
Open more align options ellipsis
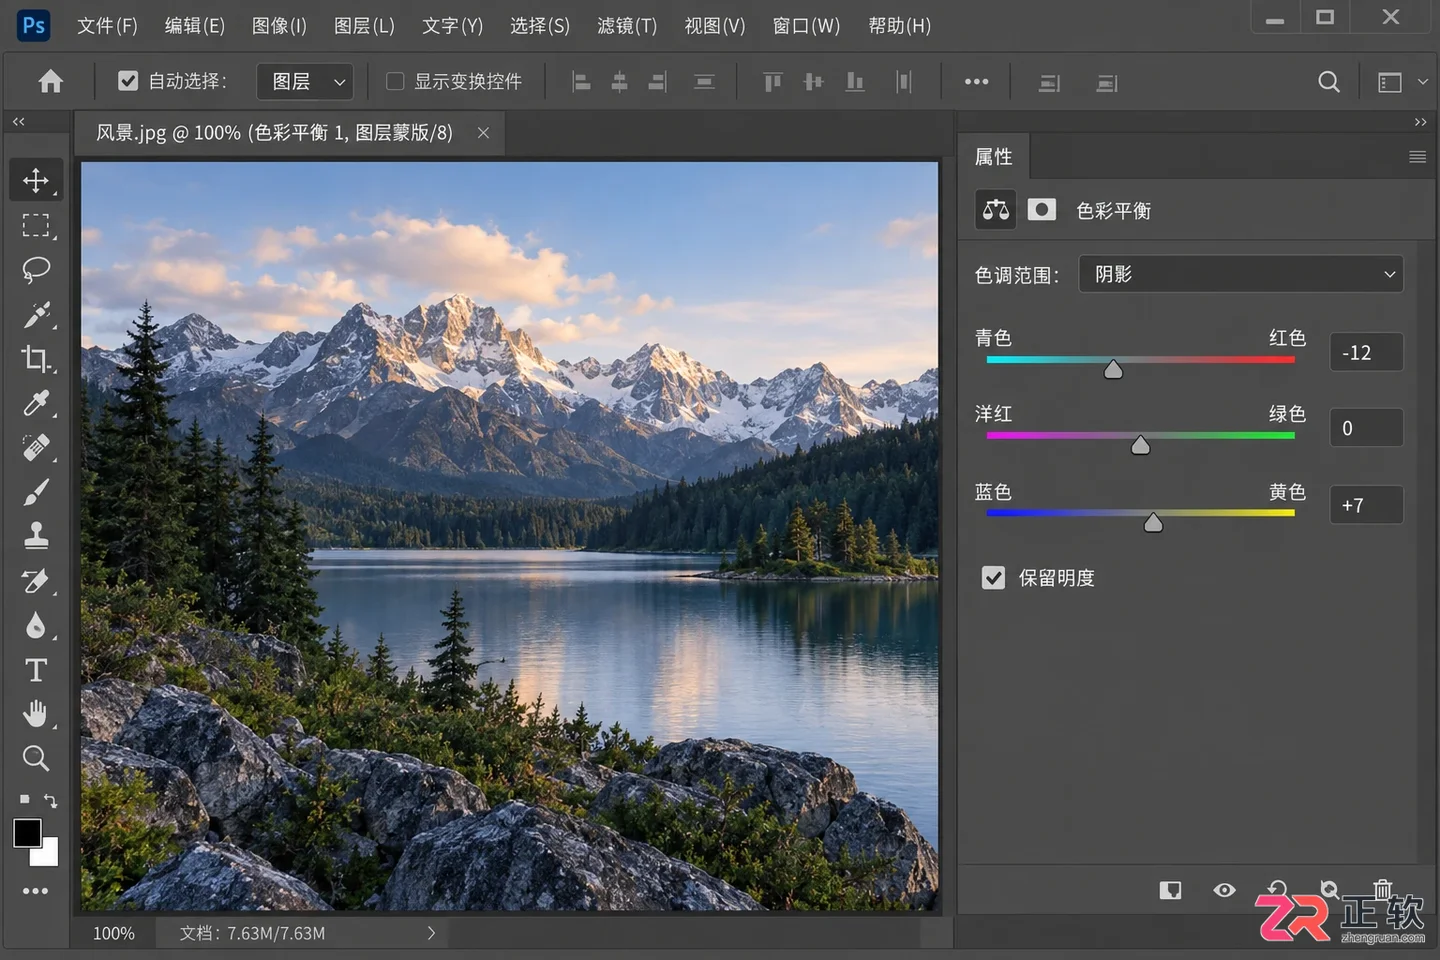point(976,82)
